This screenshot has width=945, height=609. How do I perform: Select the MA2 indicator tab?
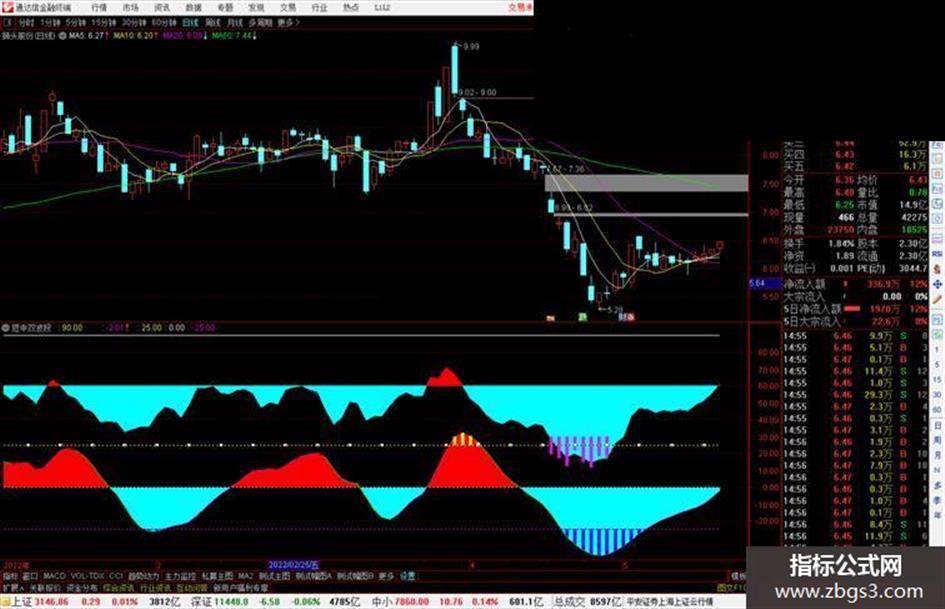coord(245,576)
